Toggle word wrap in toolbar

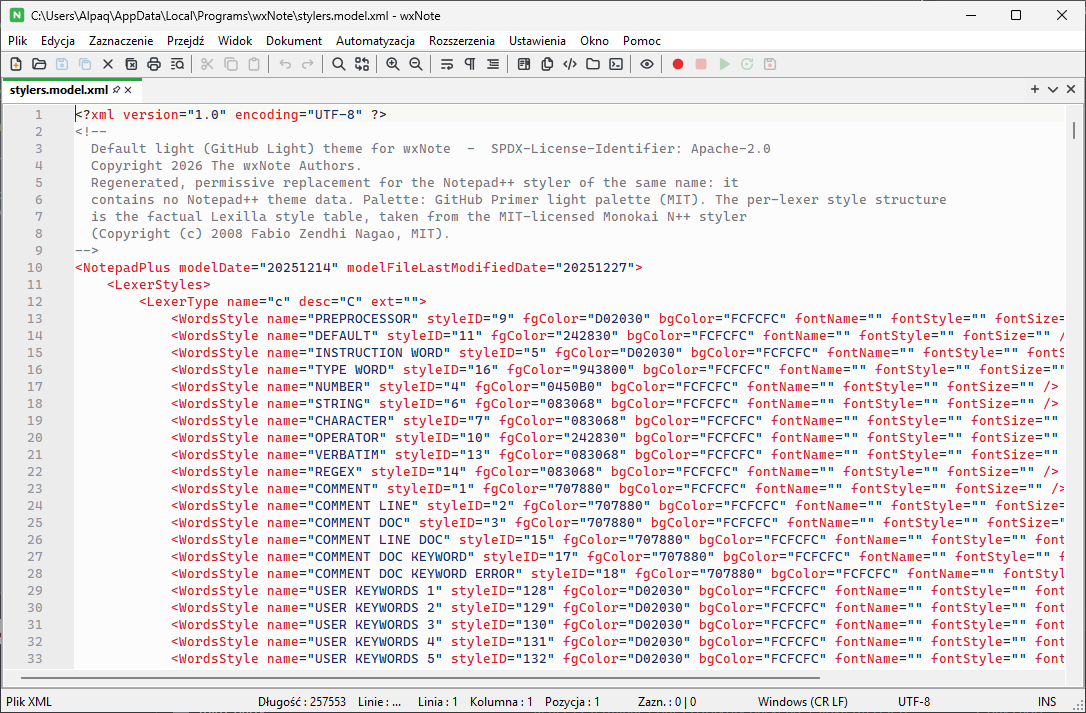(447, 64)
